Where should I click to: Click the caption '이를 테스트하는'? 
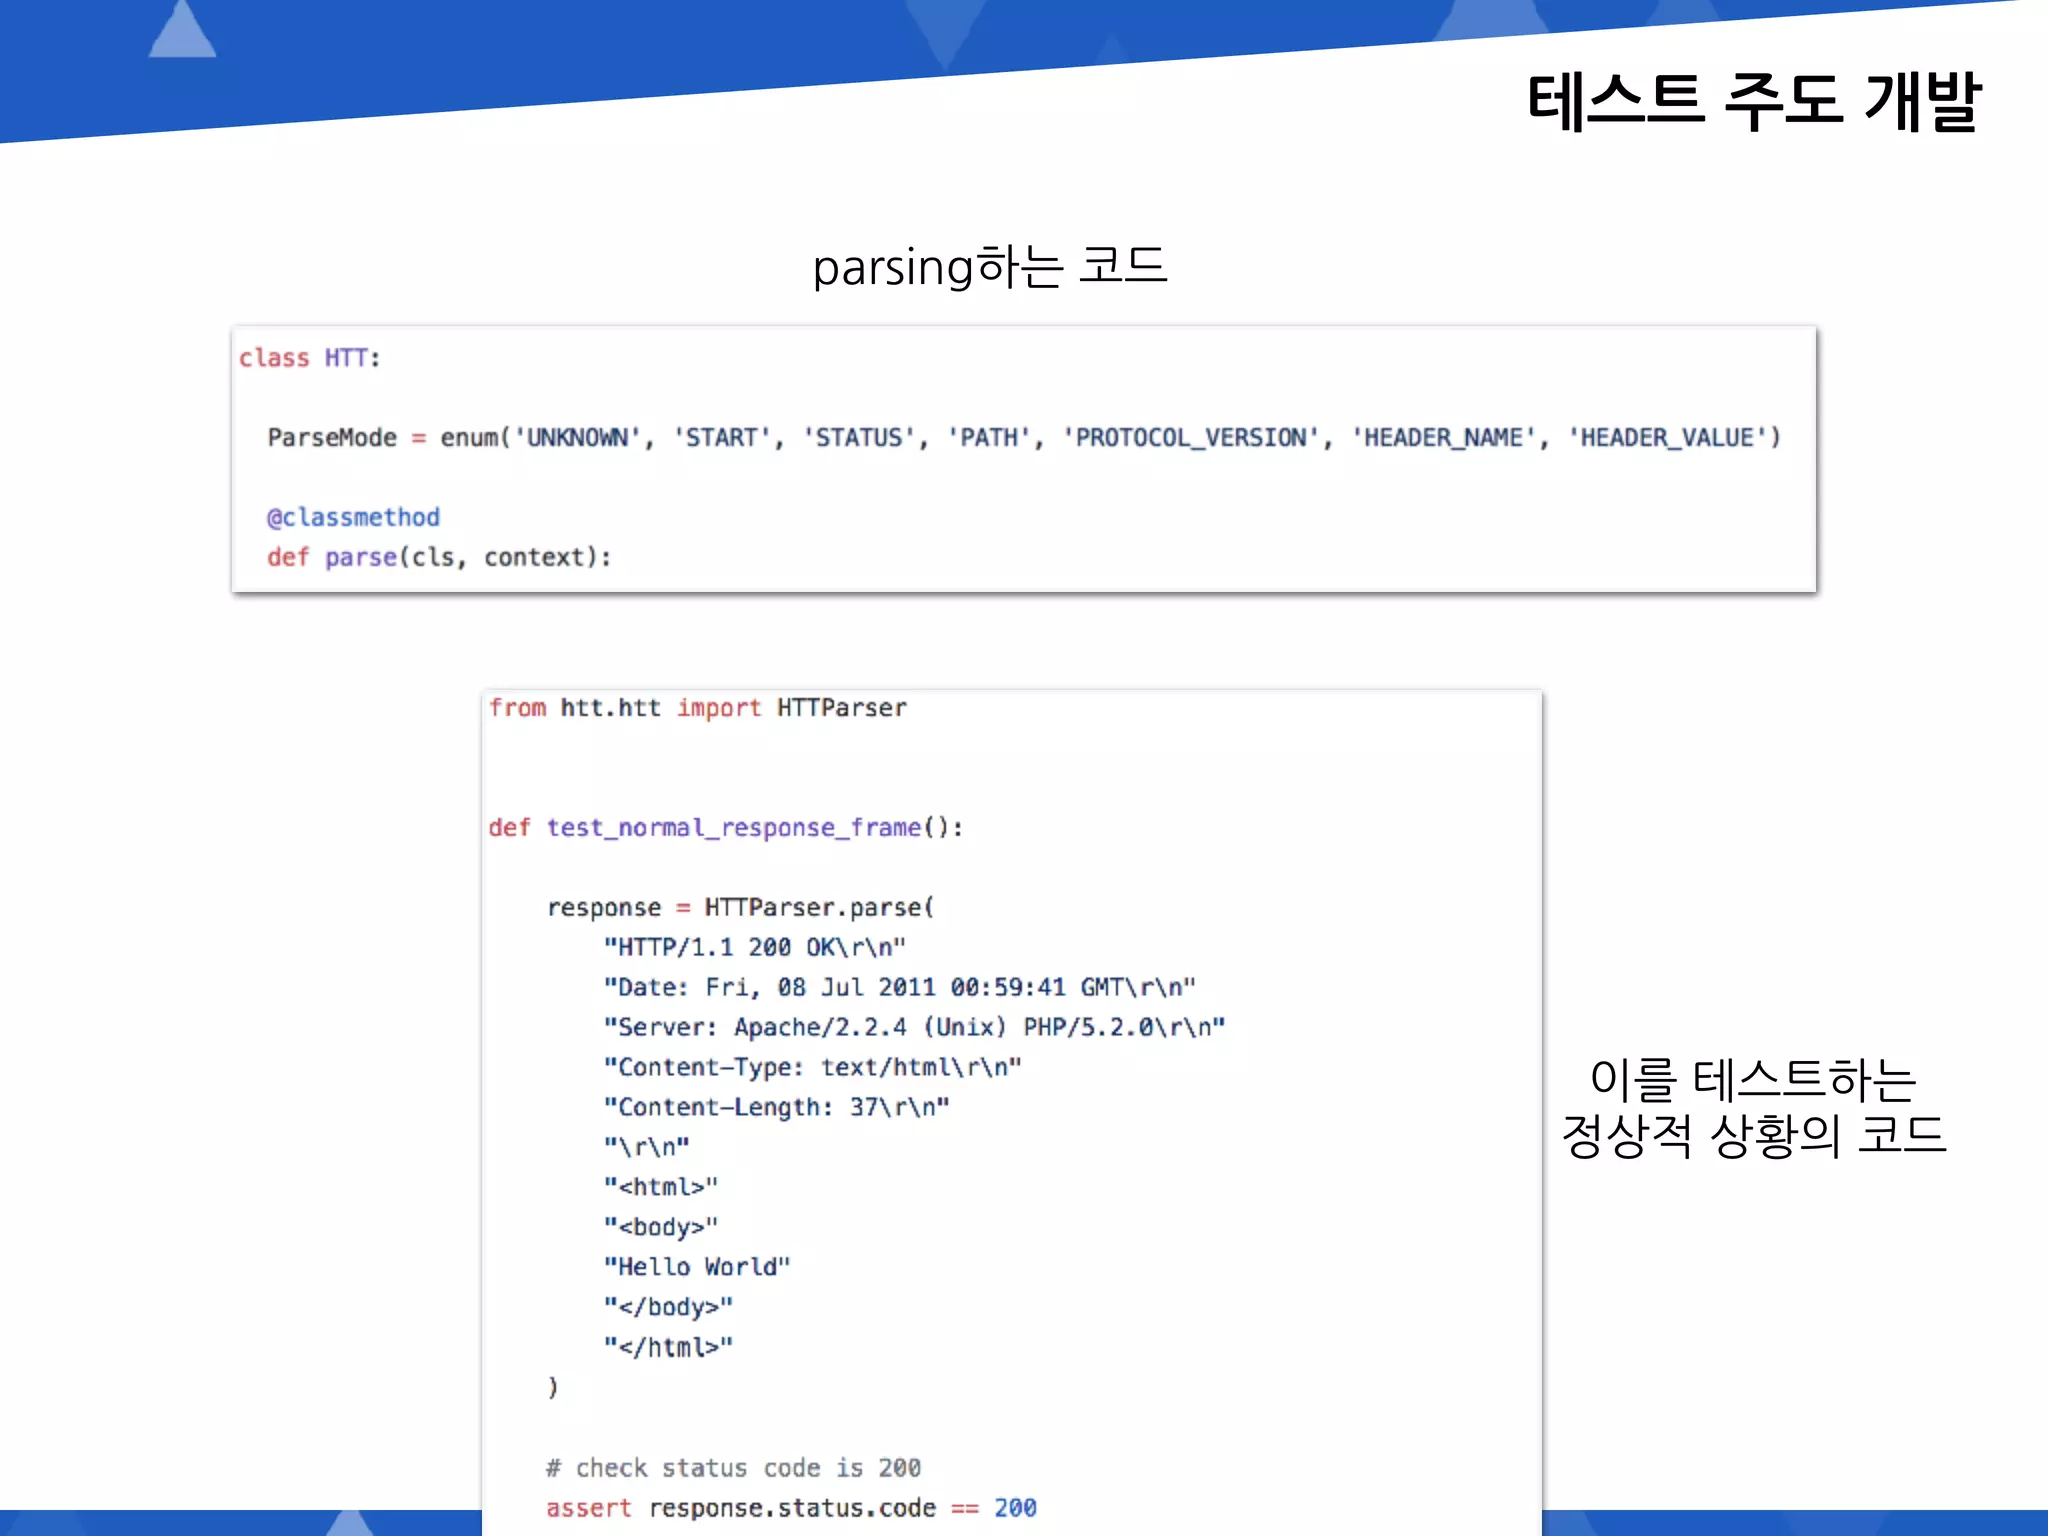pos(1753,1079)
